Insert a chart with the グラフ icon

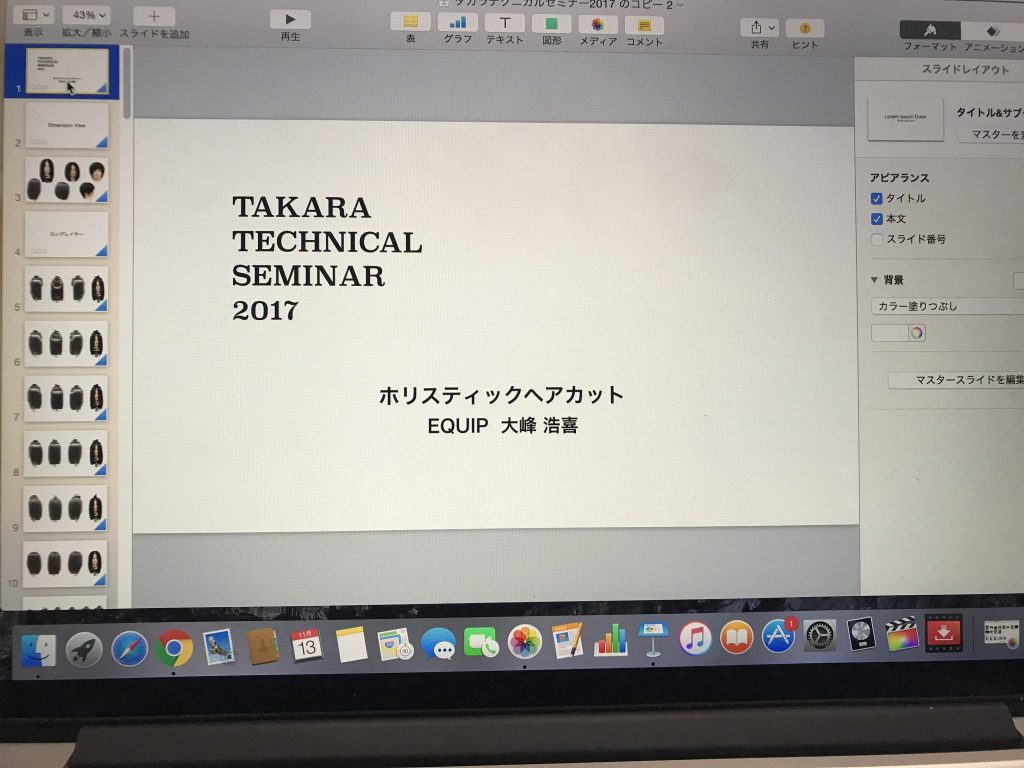(x=458, y=22)
